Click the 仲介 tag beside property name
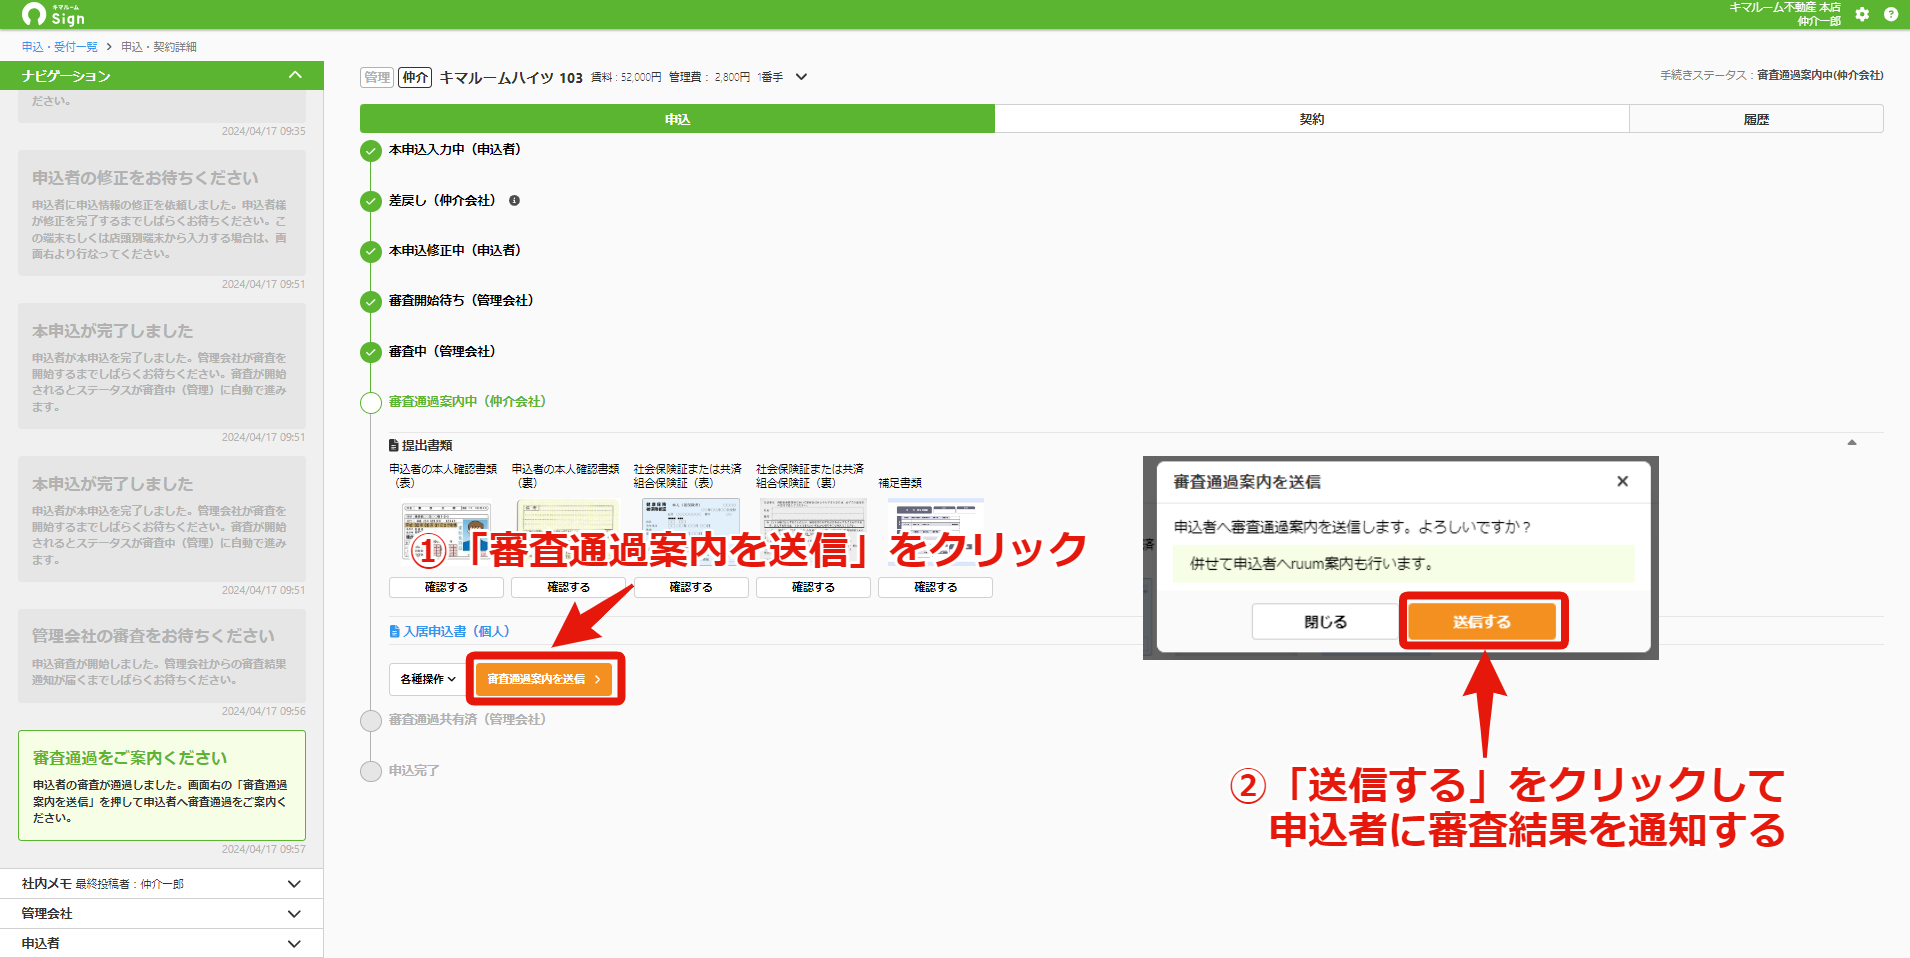 [x=415, y=77]
